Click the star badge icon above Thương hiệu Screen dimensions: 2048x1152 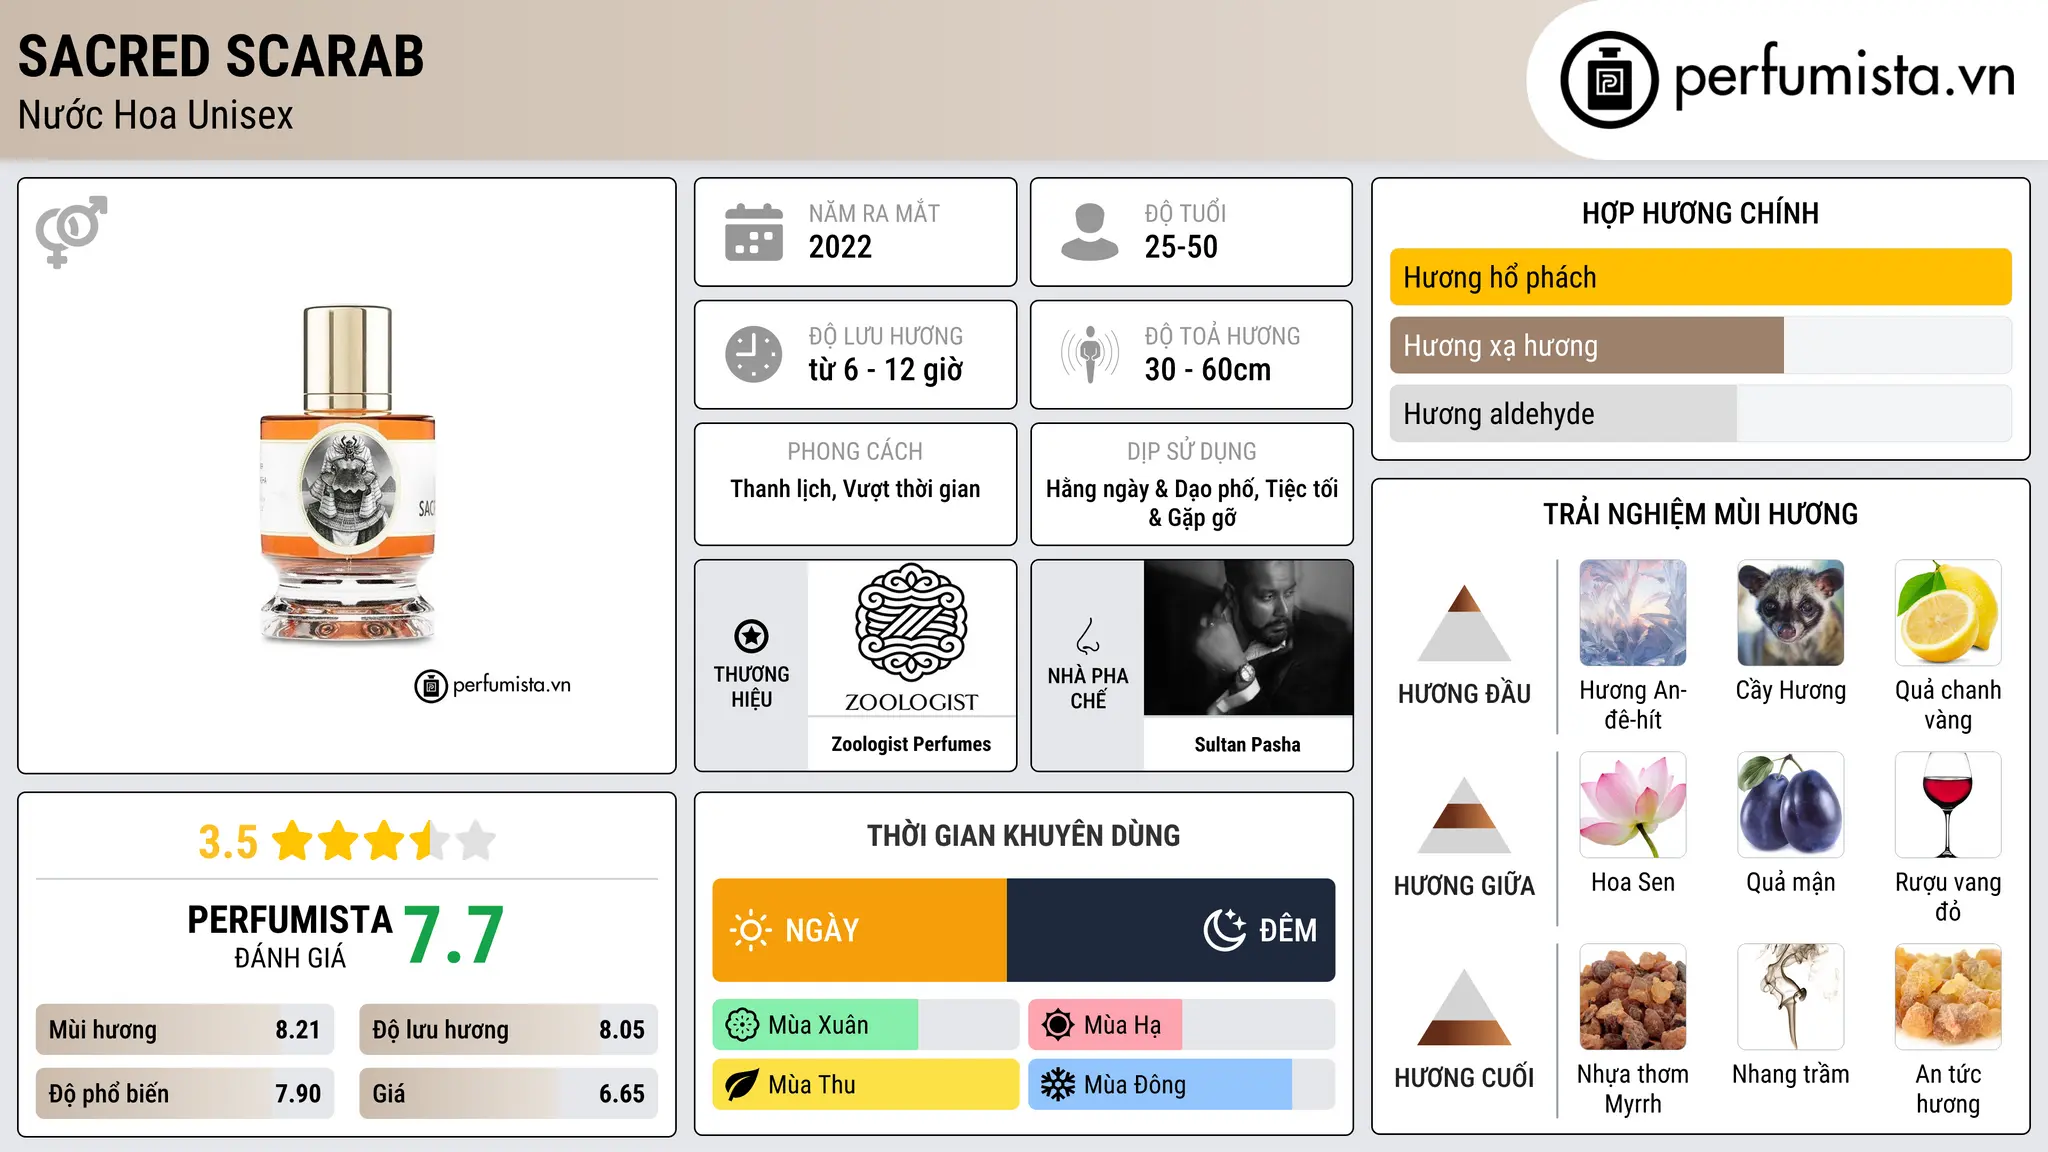751,636
